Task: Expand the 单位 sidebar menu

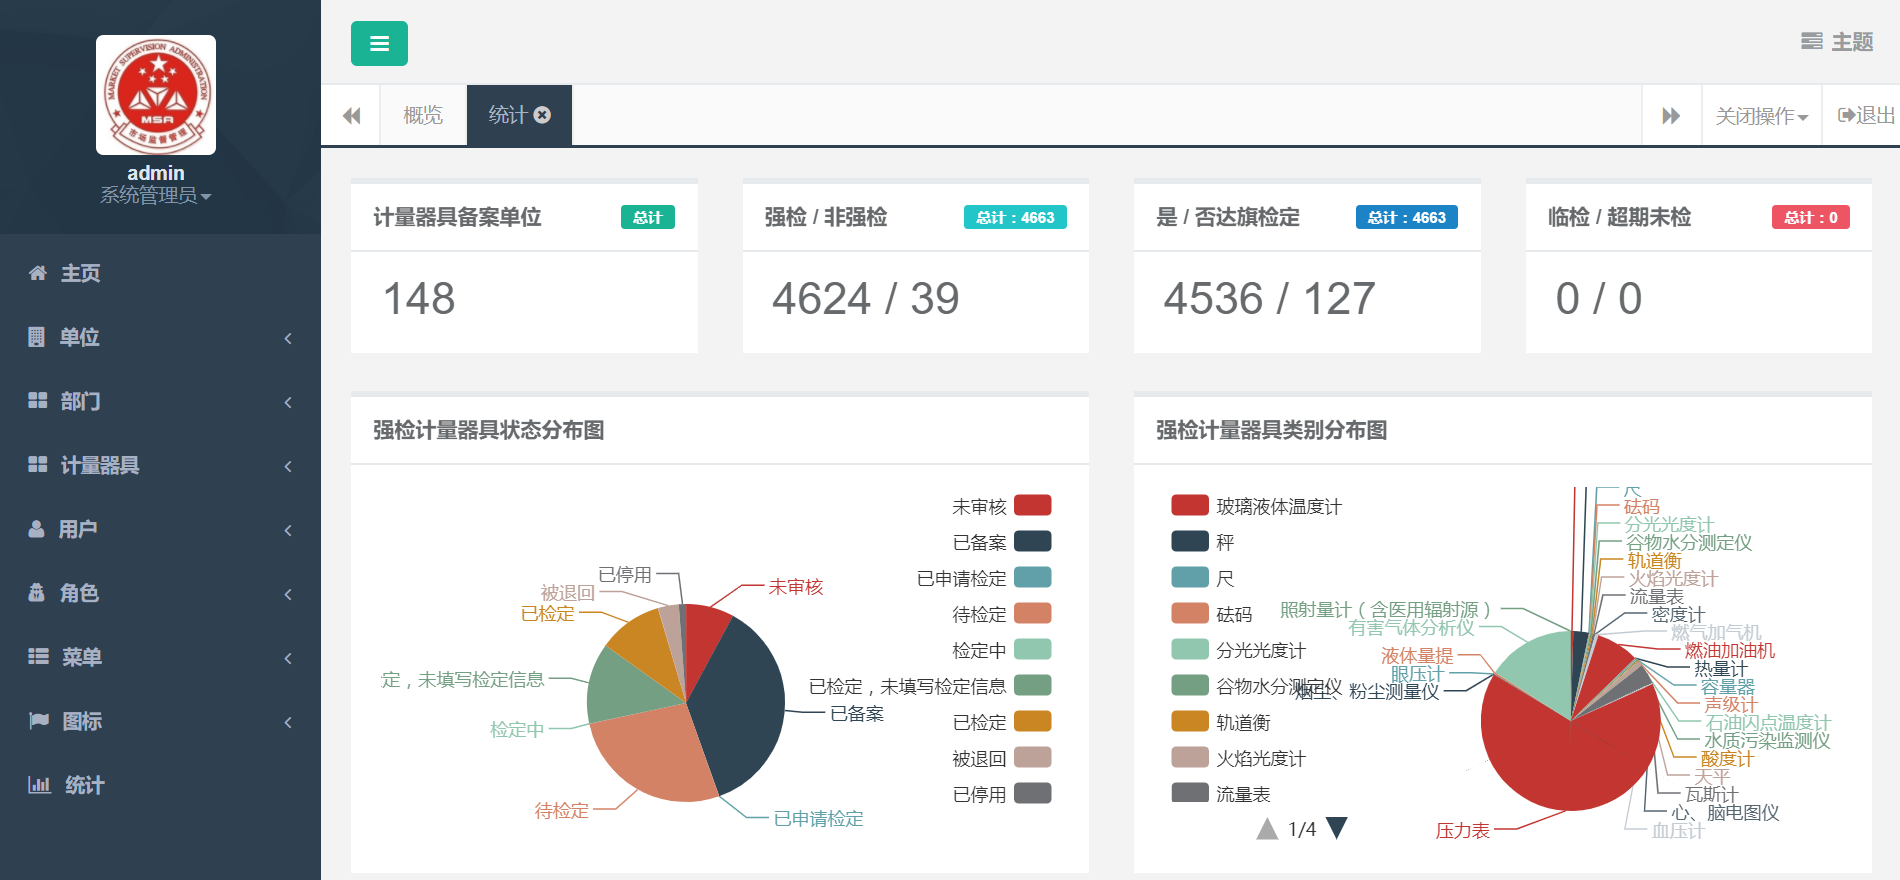Action: (x=80, y=337)
